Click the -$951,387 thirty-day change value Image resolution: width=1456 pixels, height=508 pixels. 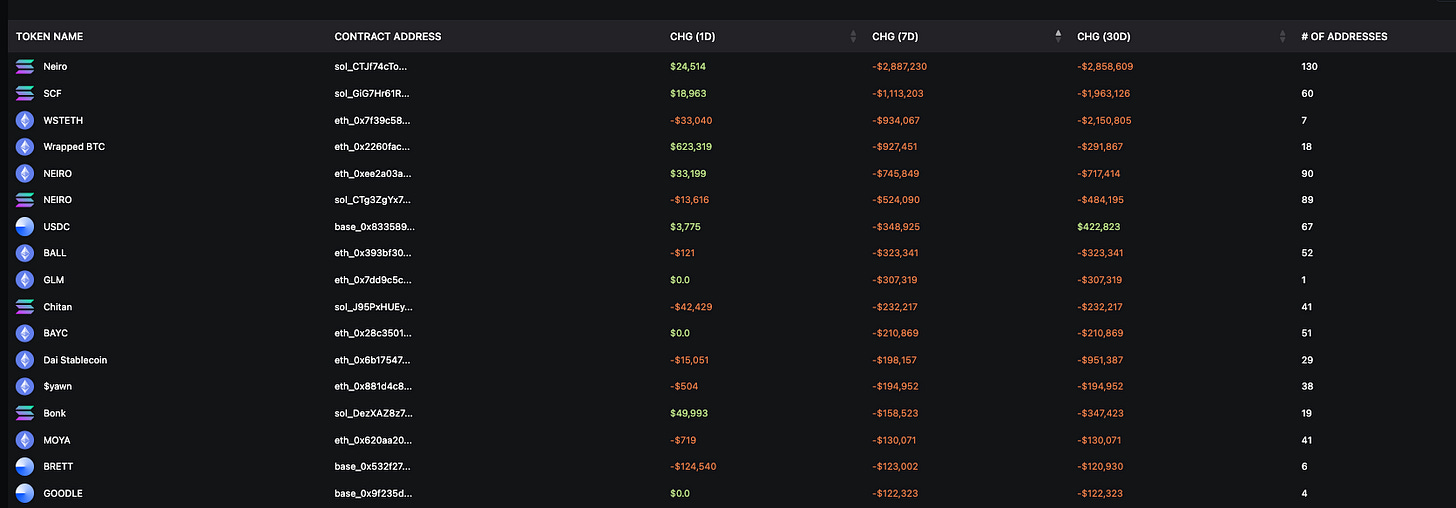tap(1101, 360)
